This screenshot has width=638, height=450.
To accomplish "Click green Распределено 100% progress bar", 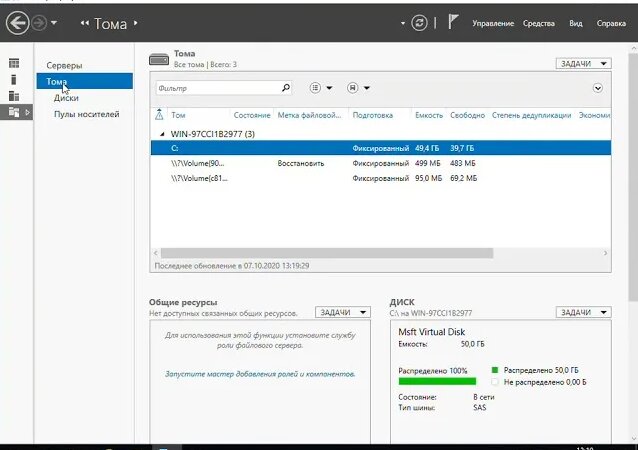I will pyautogui.click(x=437, y=381).
